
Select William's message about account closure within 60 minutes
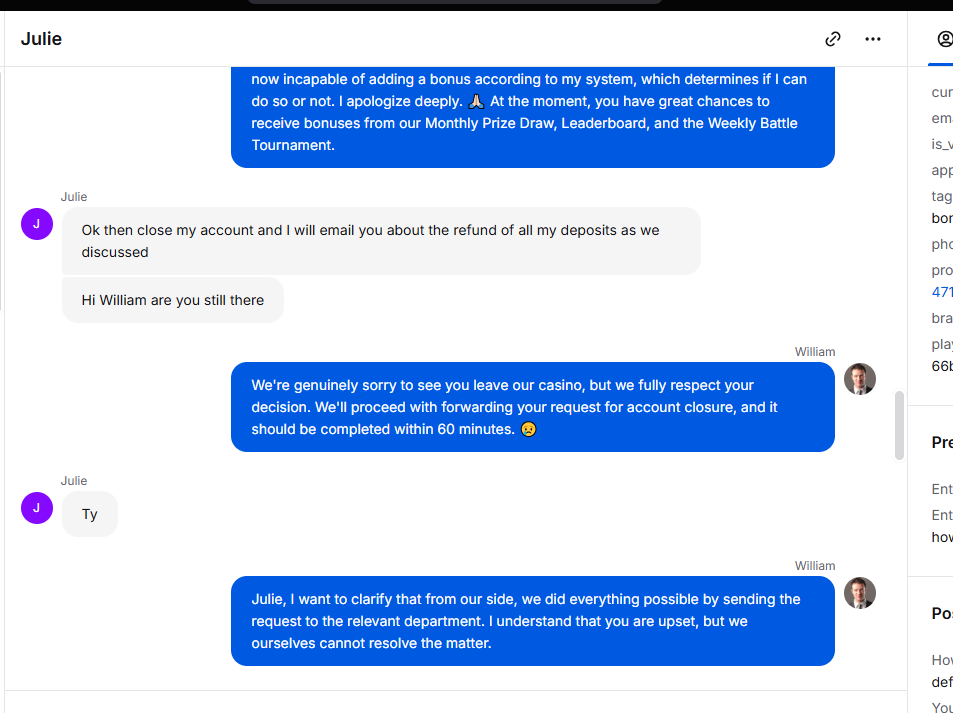(532, 407)
